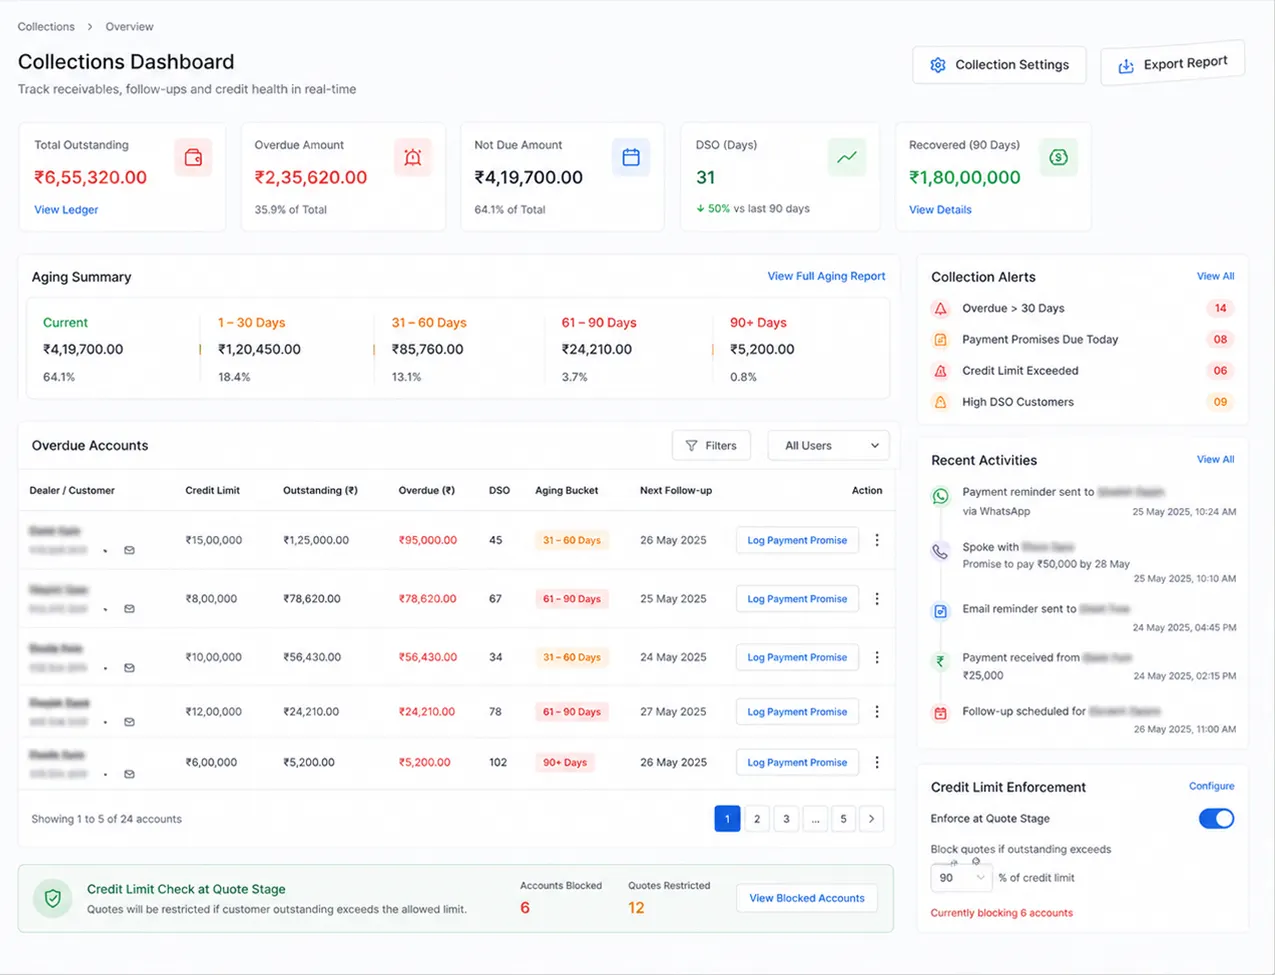Click the 61 – 90 Days aging summary amount ₹24,210.00
The height and width of the screenshot is (975, 1275).
(x=596, y=350)
